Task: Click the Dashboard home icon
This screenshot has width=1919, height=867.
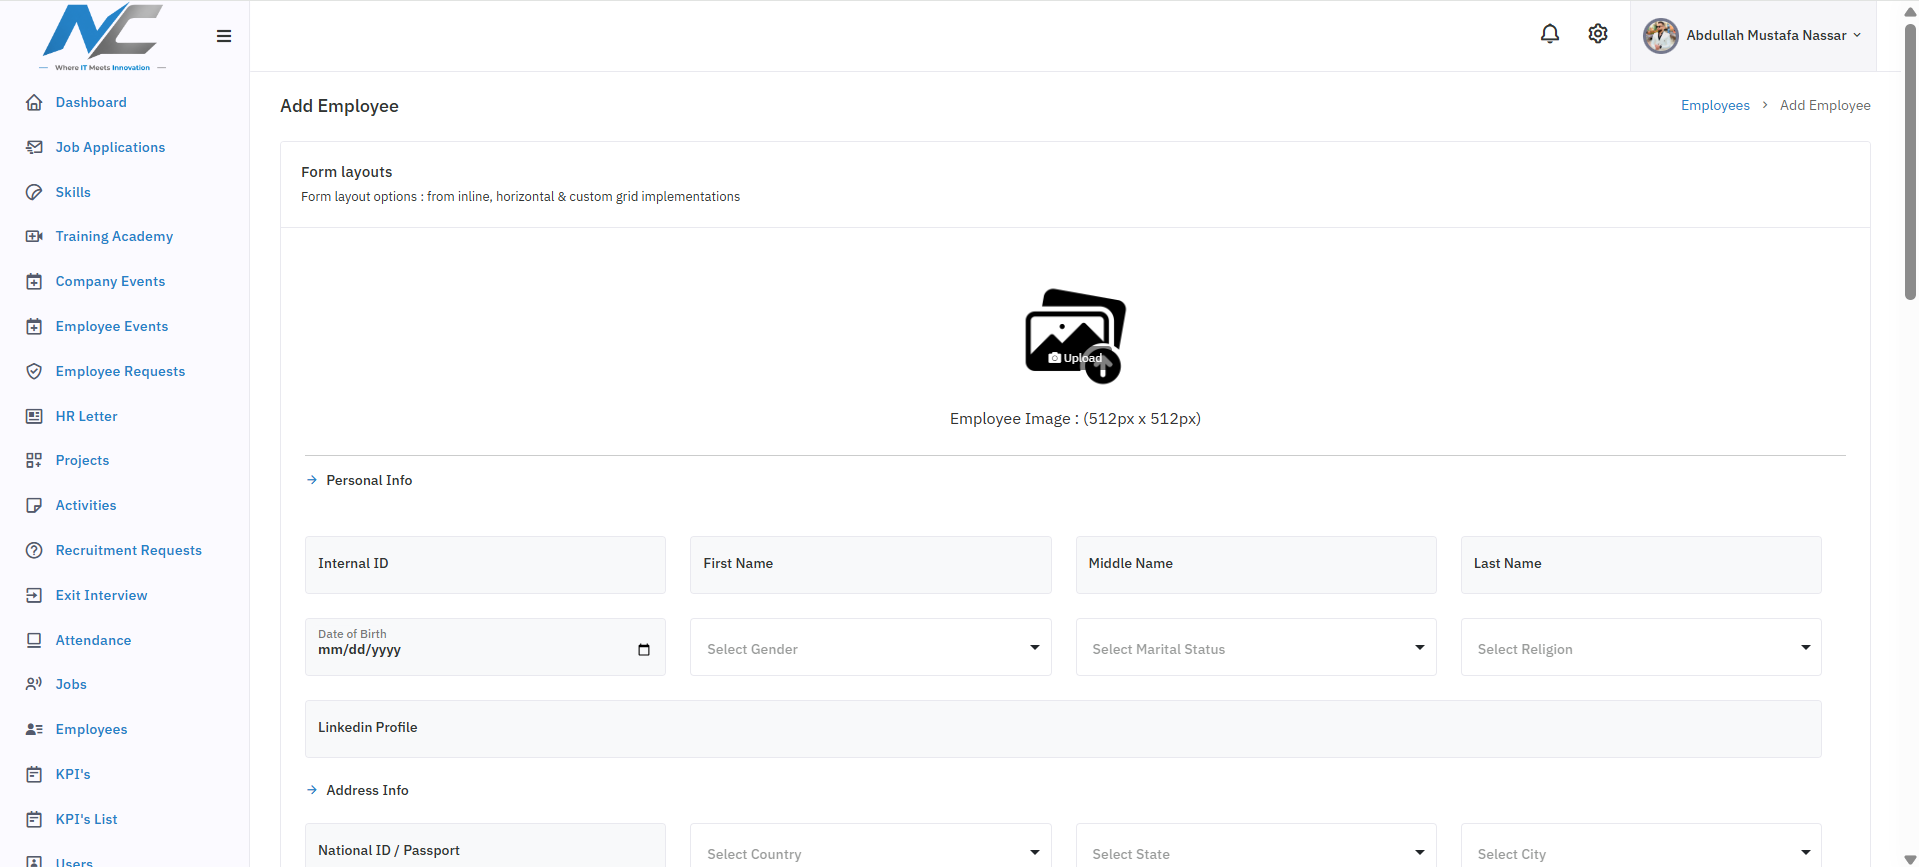Action: pyautogui.click(x=34, y=102)
